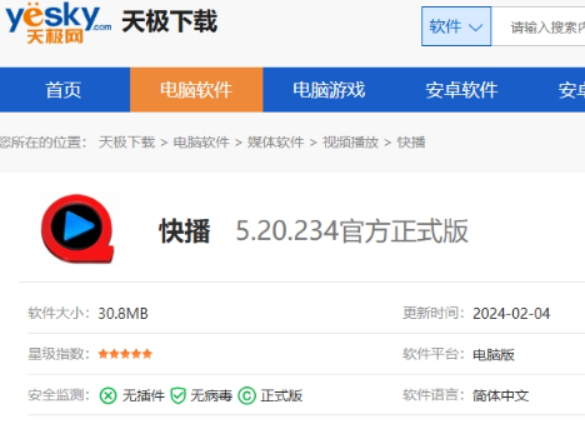Focus the 请输入搜索内容 search box
Image resolution: width=585 pixels, height=439 pixels.
pos(538,26)
